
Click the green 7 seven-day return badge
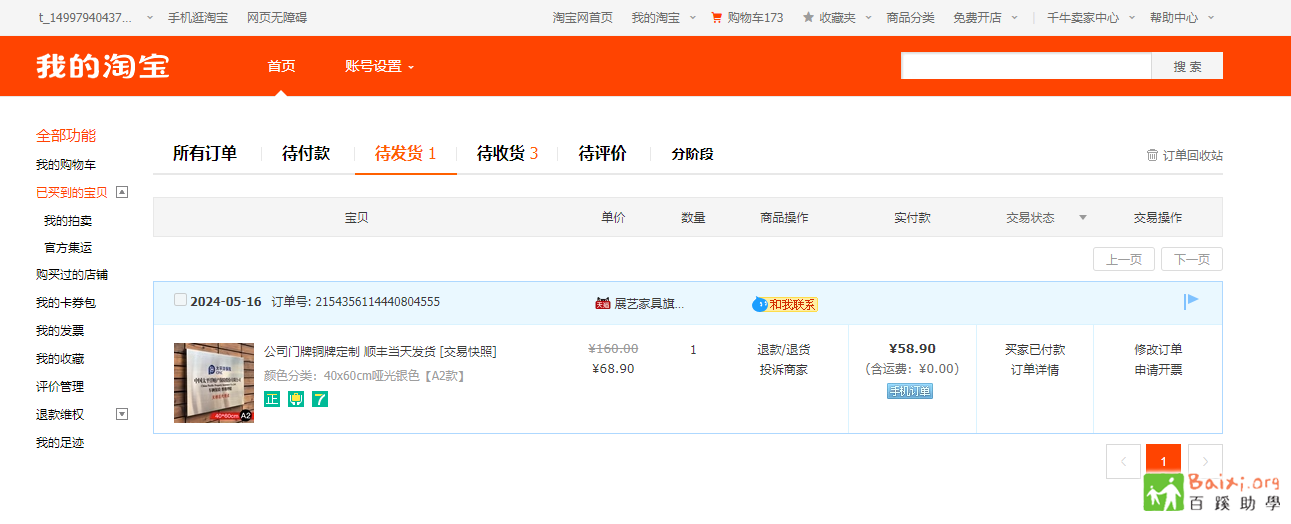pos(320,399)
